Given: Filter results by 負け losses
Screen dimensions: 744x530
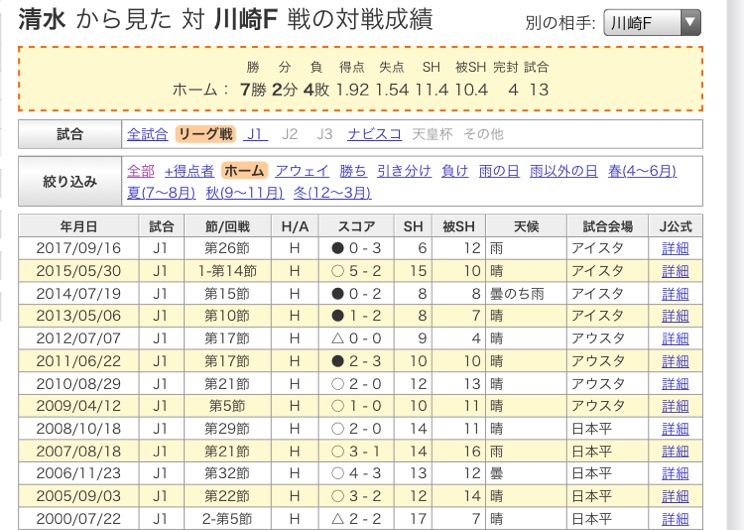Looking at the screenshot, I should (454, 171).
